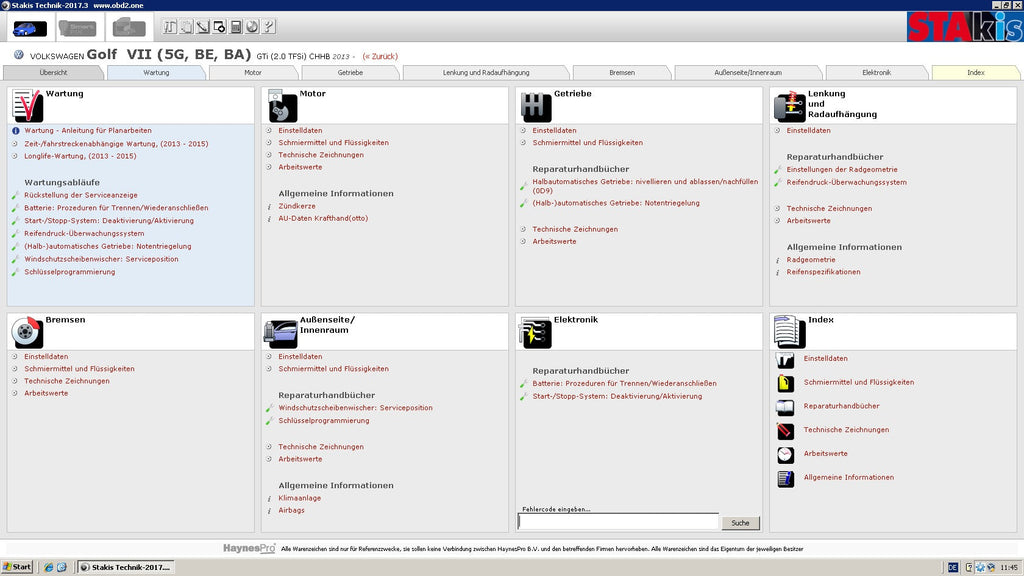1024x576 pixels.
Task: Open the Windows Start button
Action: point(18,567)
